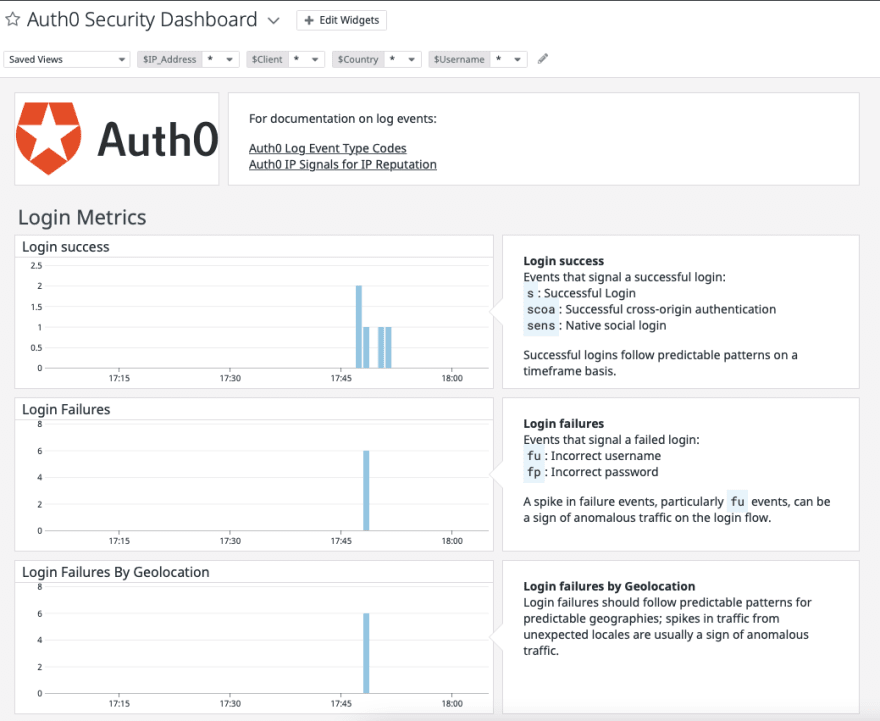The width and height of the screenshot is (880, 721).
Task: Expand the $Username variable dropdown
Action: 517,59
